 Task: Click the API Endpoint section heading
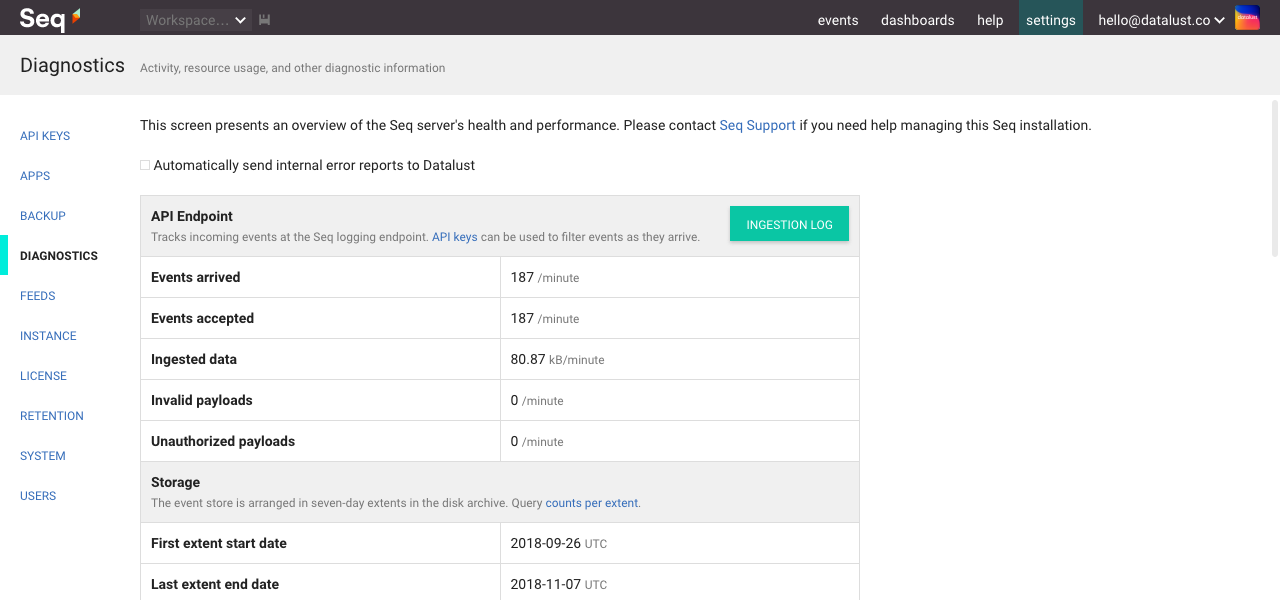coord(192,216)
